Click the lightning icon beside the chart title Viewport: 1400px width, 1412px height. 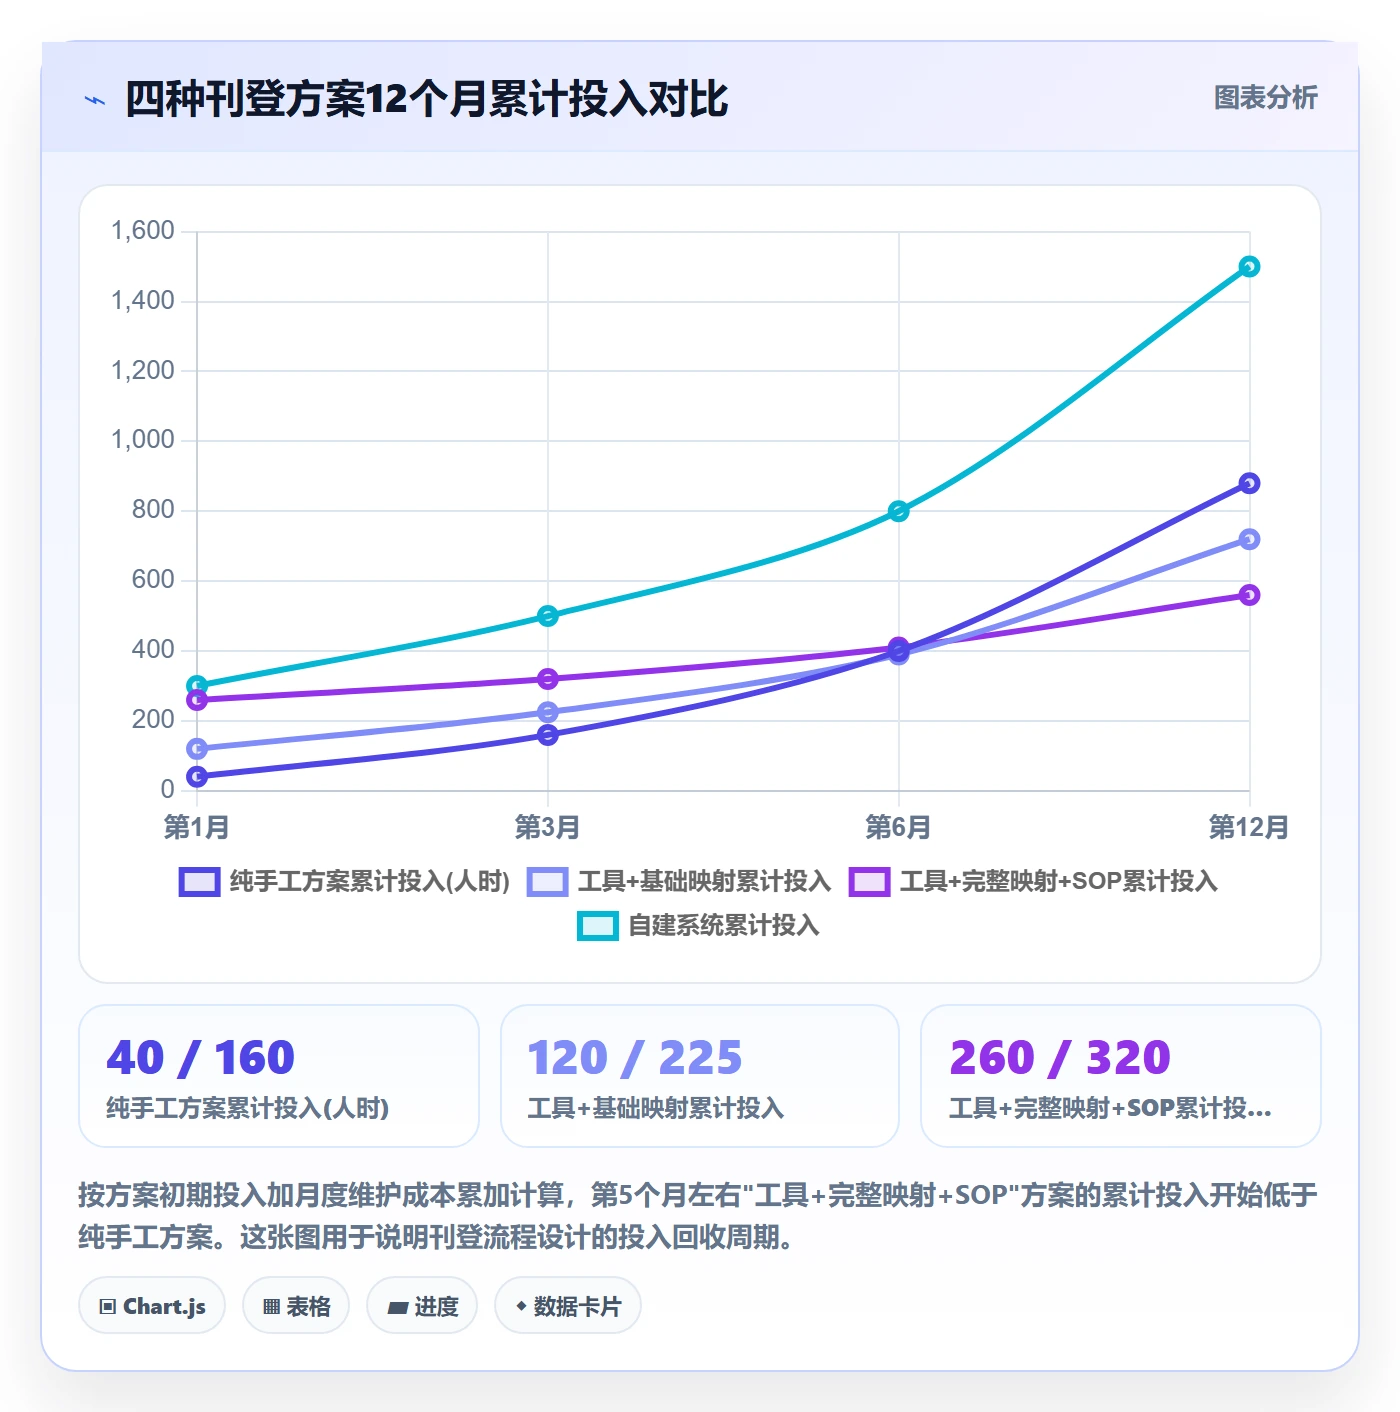(x=95, y=100)
